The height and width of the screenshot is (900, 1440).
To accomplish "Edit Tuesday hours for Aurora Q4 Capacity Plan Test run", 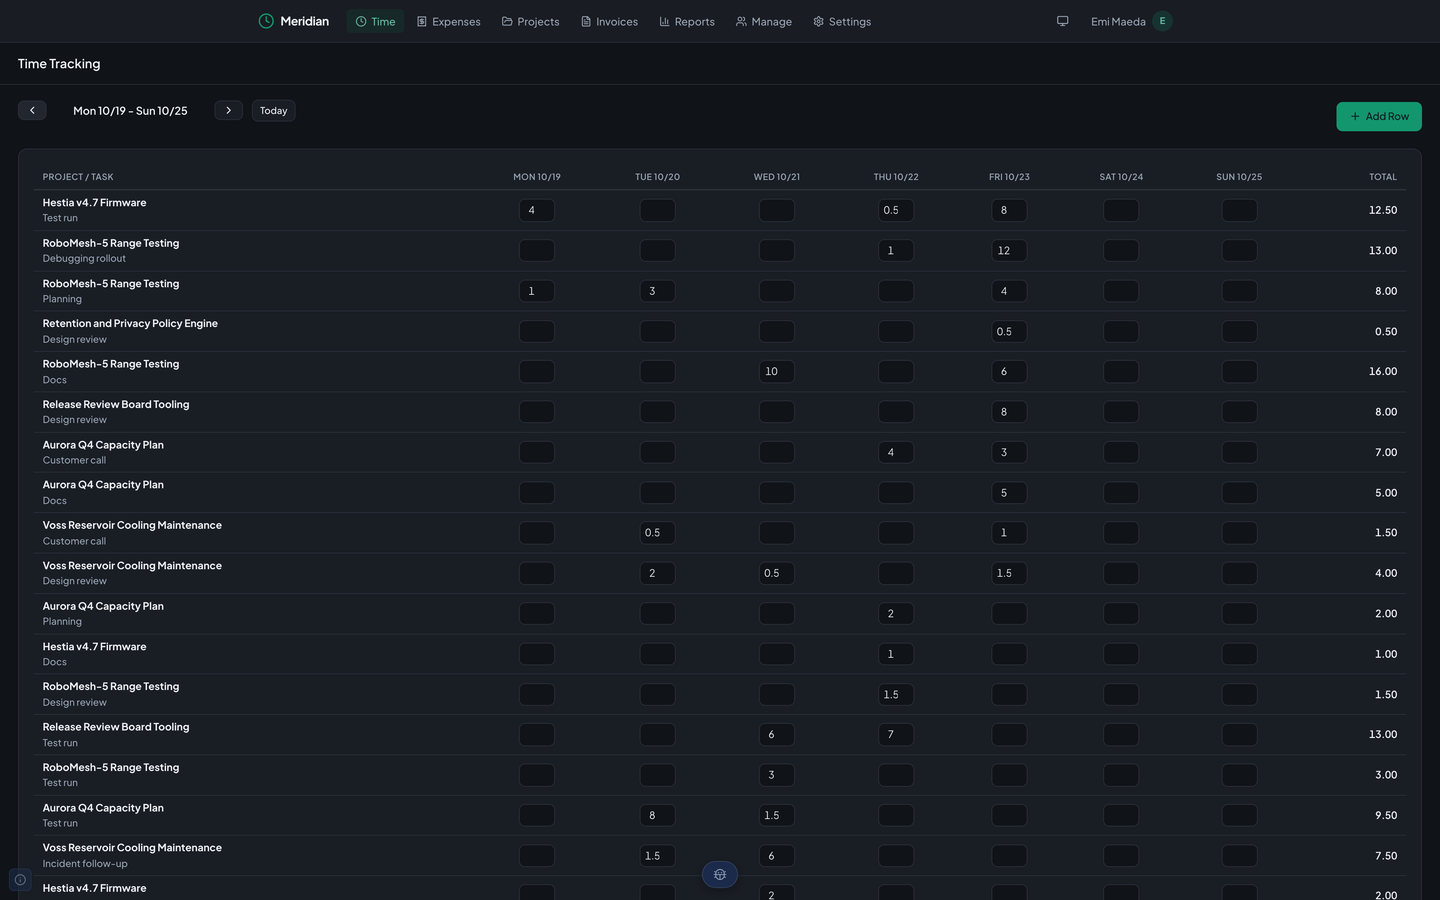I will 657,815.
